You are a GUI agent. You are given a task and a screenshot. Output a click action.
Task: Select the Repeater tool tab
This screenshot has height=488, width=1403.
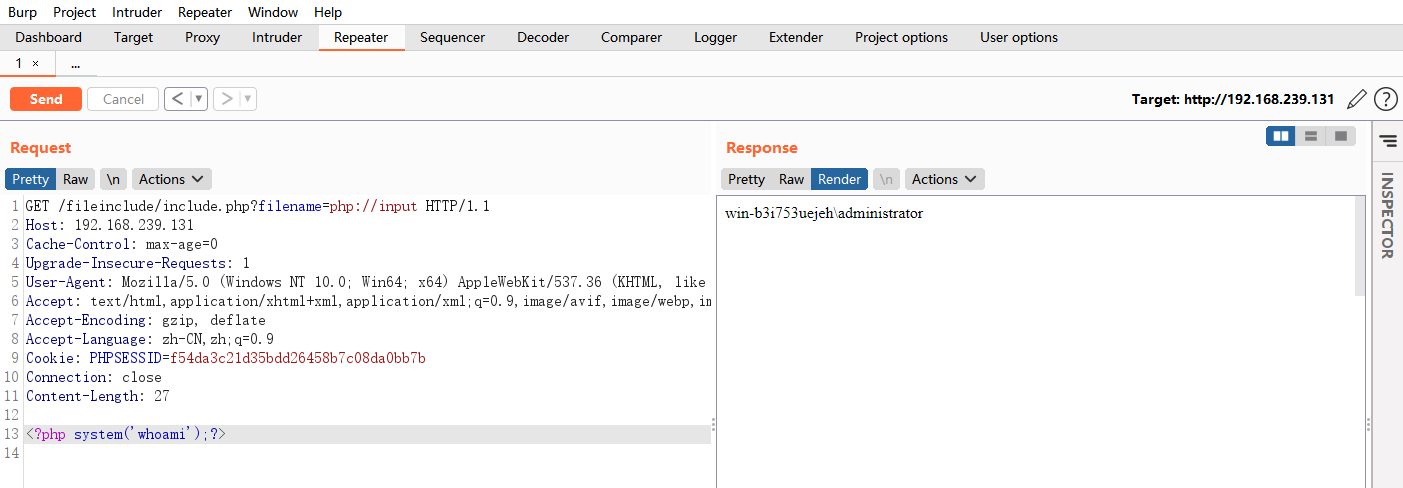(x=361, y=37)
